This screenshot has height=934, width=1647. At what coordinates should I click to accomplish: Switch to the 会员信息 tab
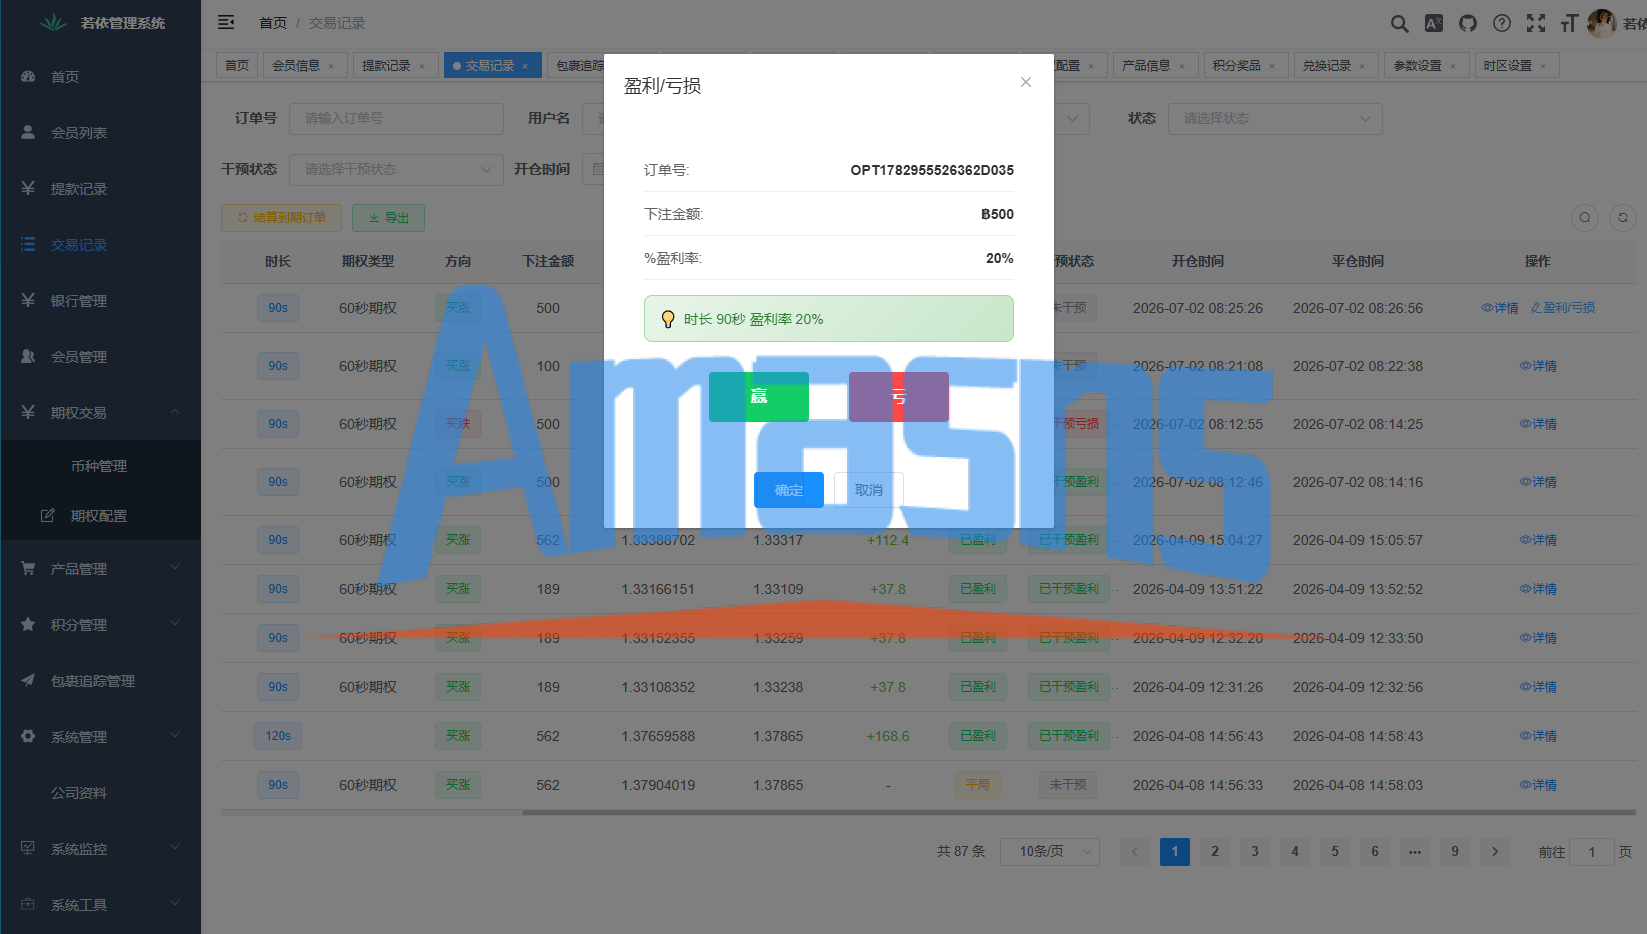click(304, 66)
